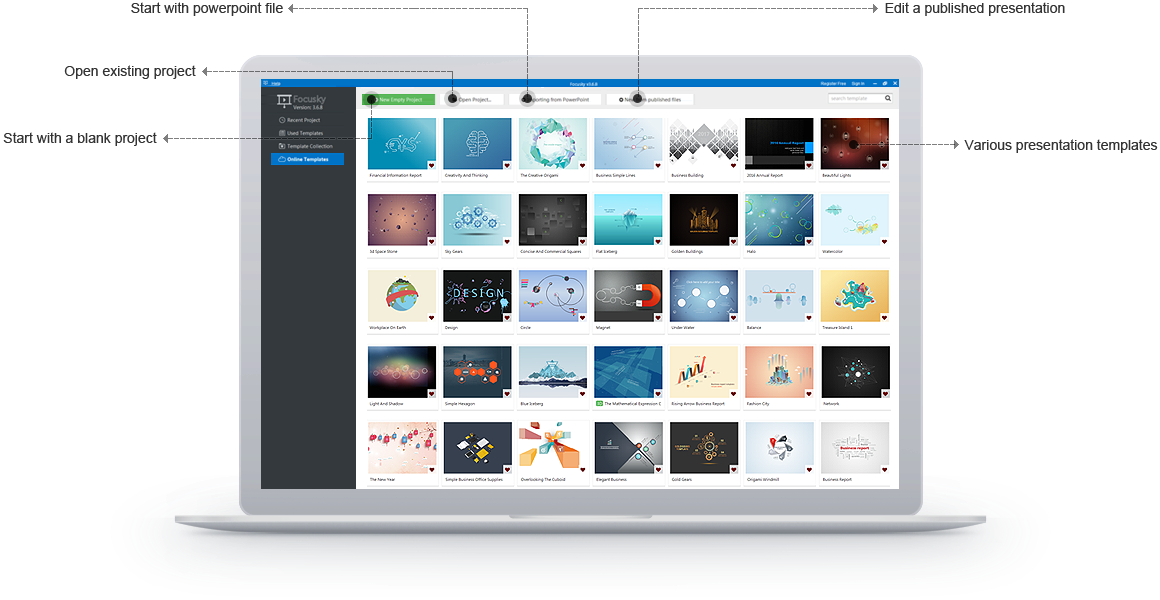Image resolution: width=1160 pixels, height=600 pixels.
Task: Click the Sign In link
Action: (857, 83)
